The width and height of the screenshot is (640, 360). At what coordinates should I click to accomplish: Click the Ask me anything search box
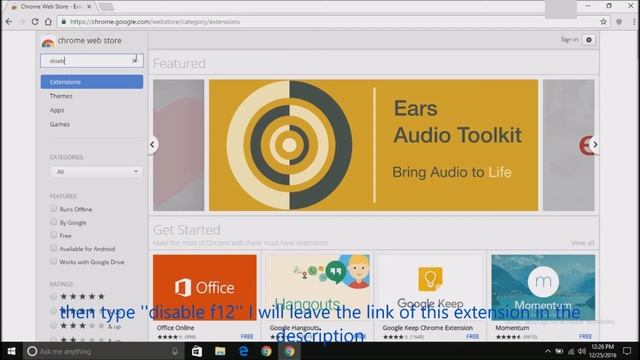coord(102,351)
